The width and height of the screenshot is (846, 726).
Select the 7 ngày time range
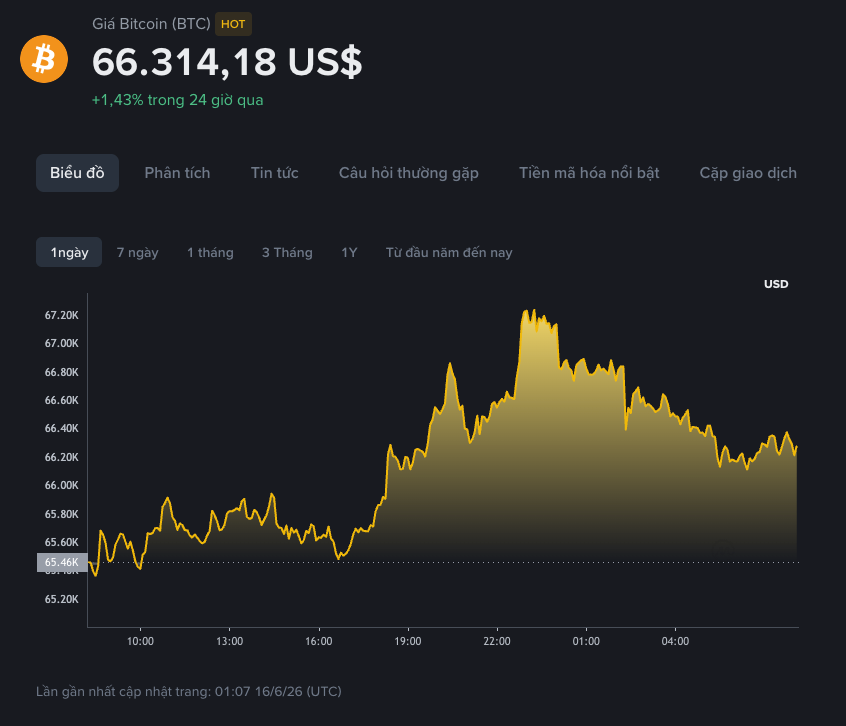138,252
